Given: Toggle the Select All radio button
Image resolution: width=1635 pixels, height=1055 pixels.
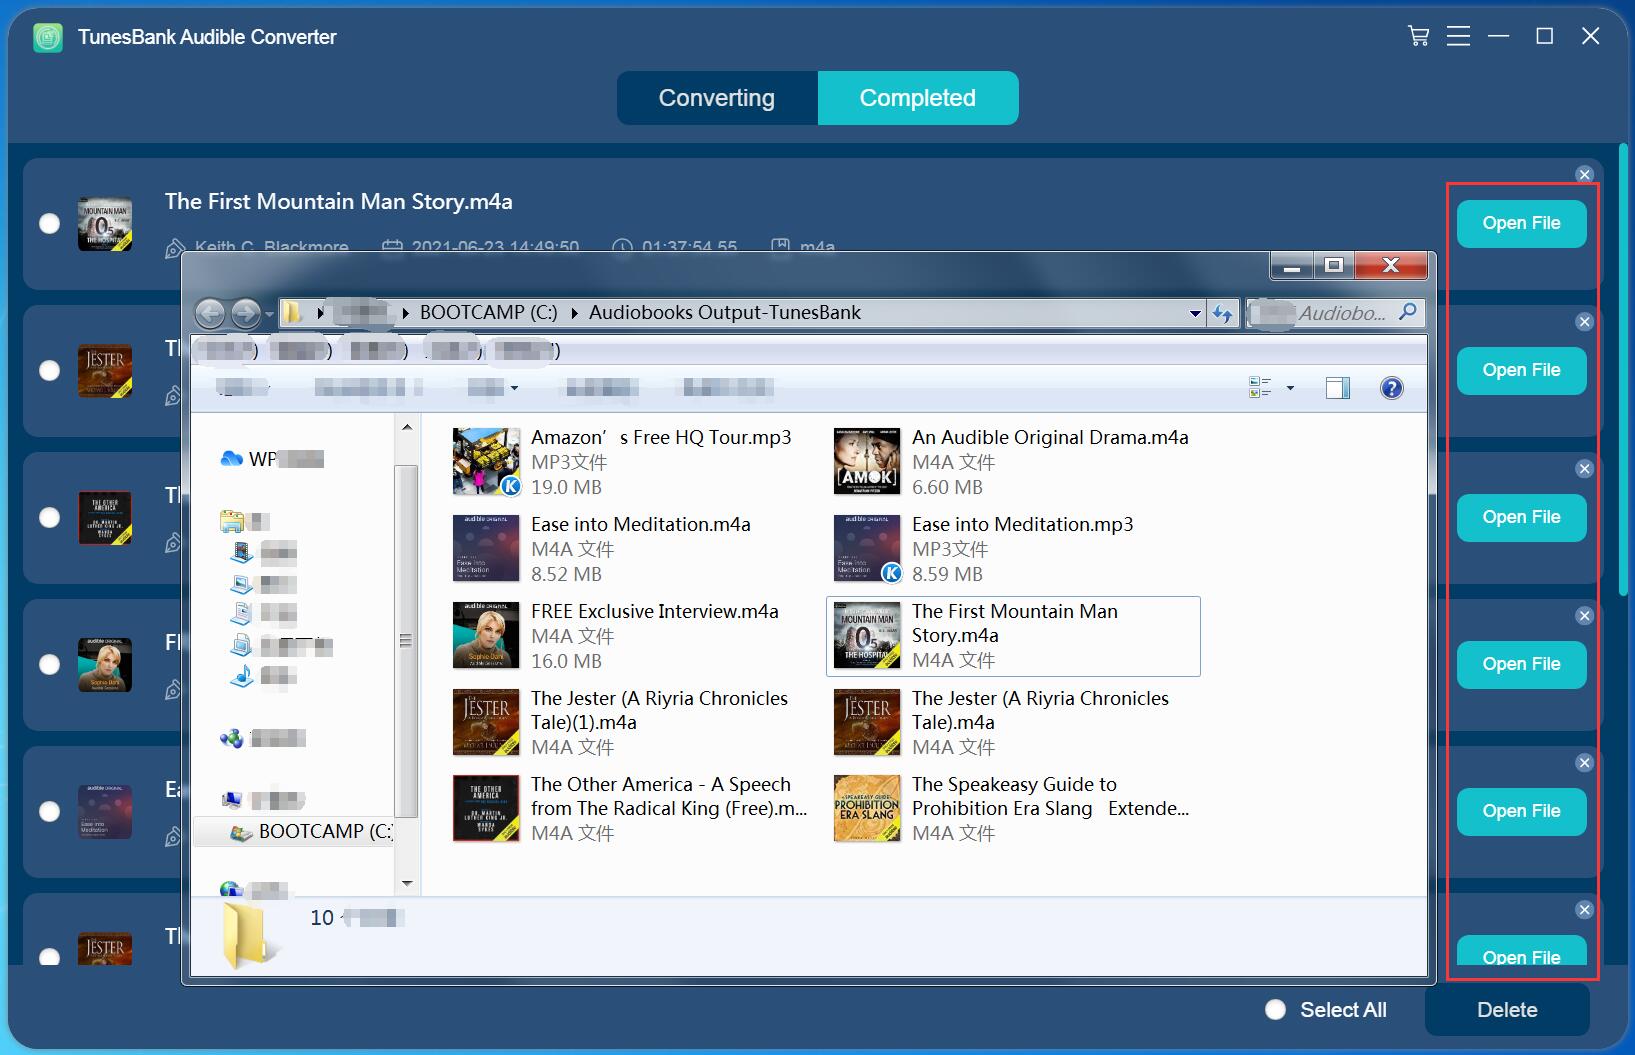Looking at the screenshot, I should [x=1275, y=1010].
